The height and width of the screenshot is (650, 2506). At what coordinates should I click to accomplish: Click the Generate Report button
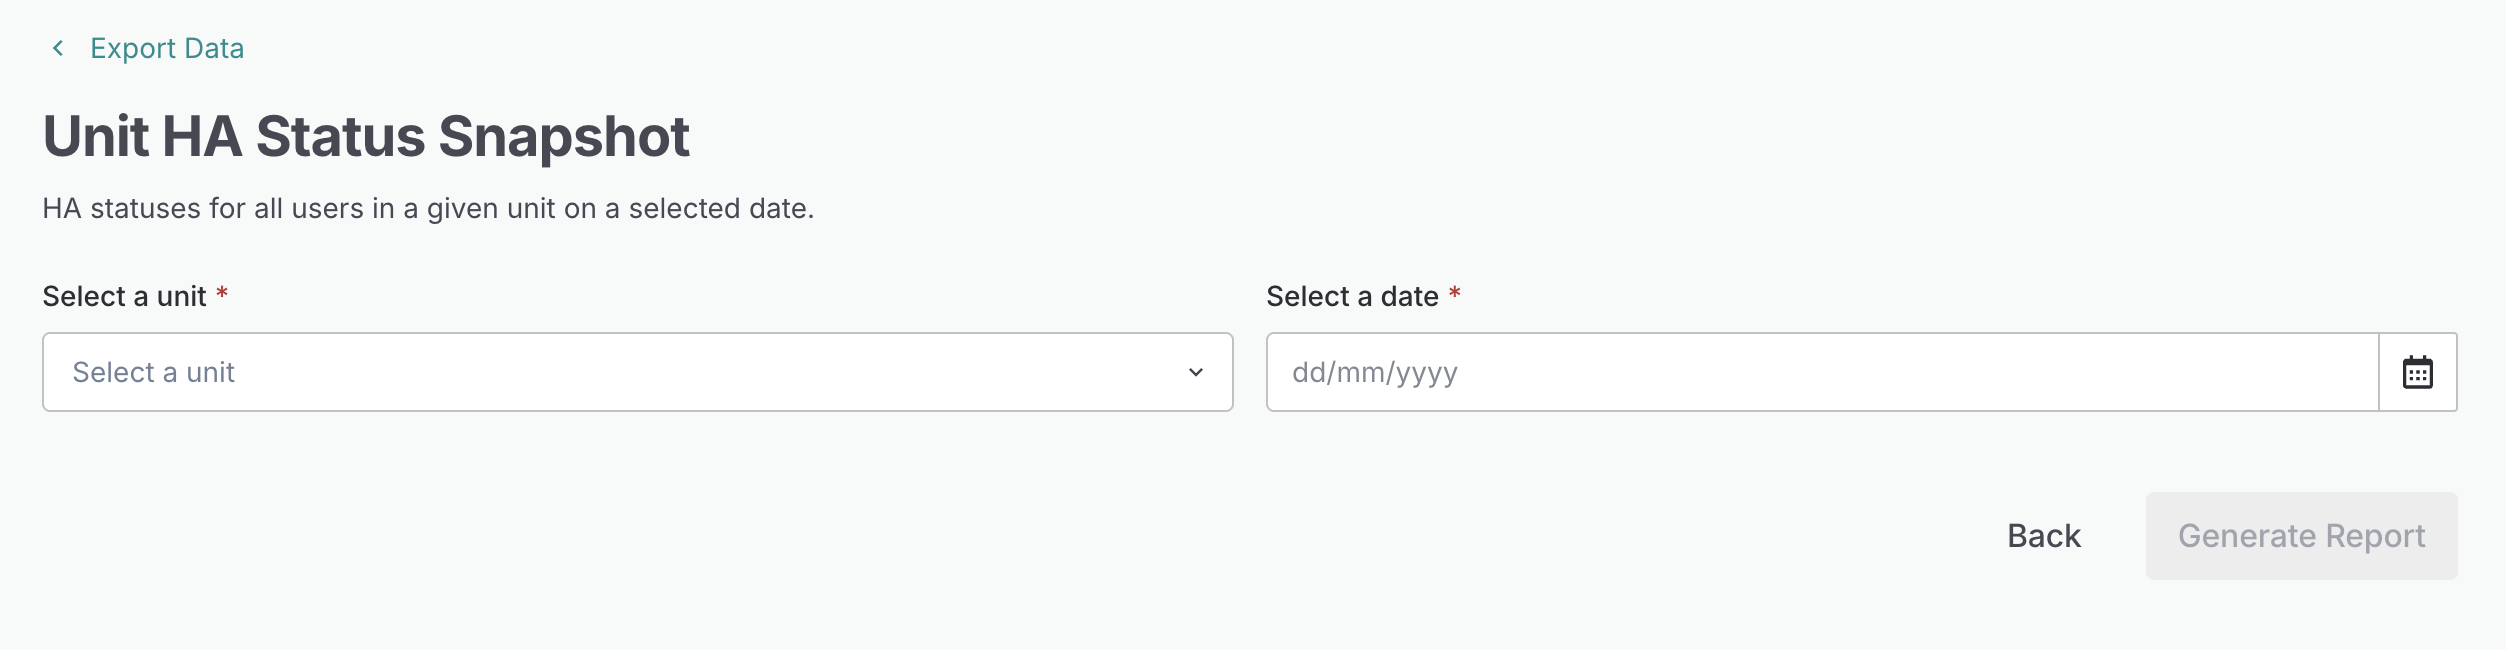tap(2300, 536)
